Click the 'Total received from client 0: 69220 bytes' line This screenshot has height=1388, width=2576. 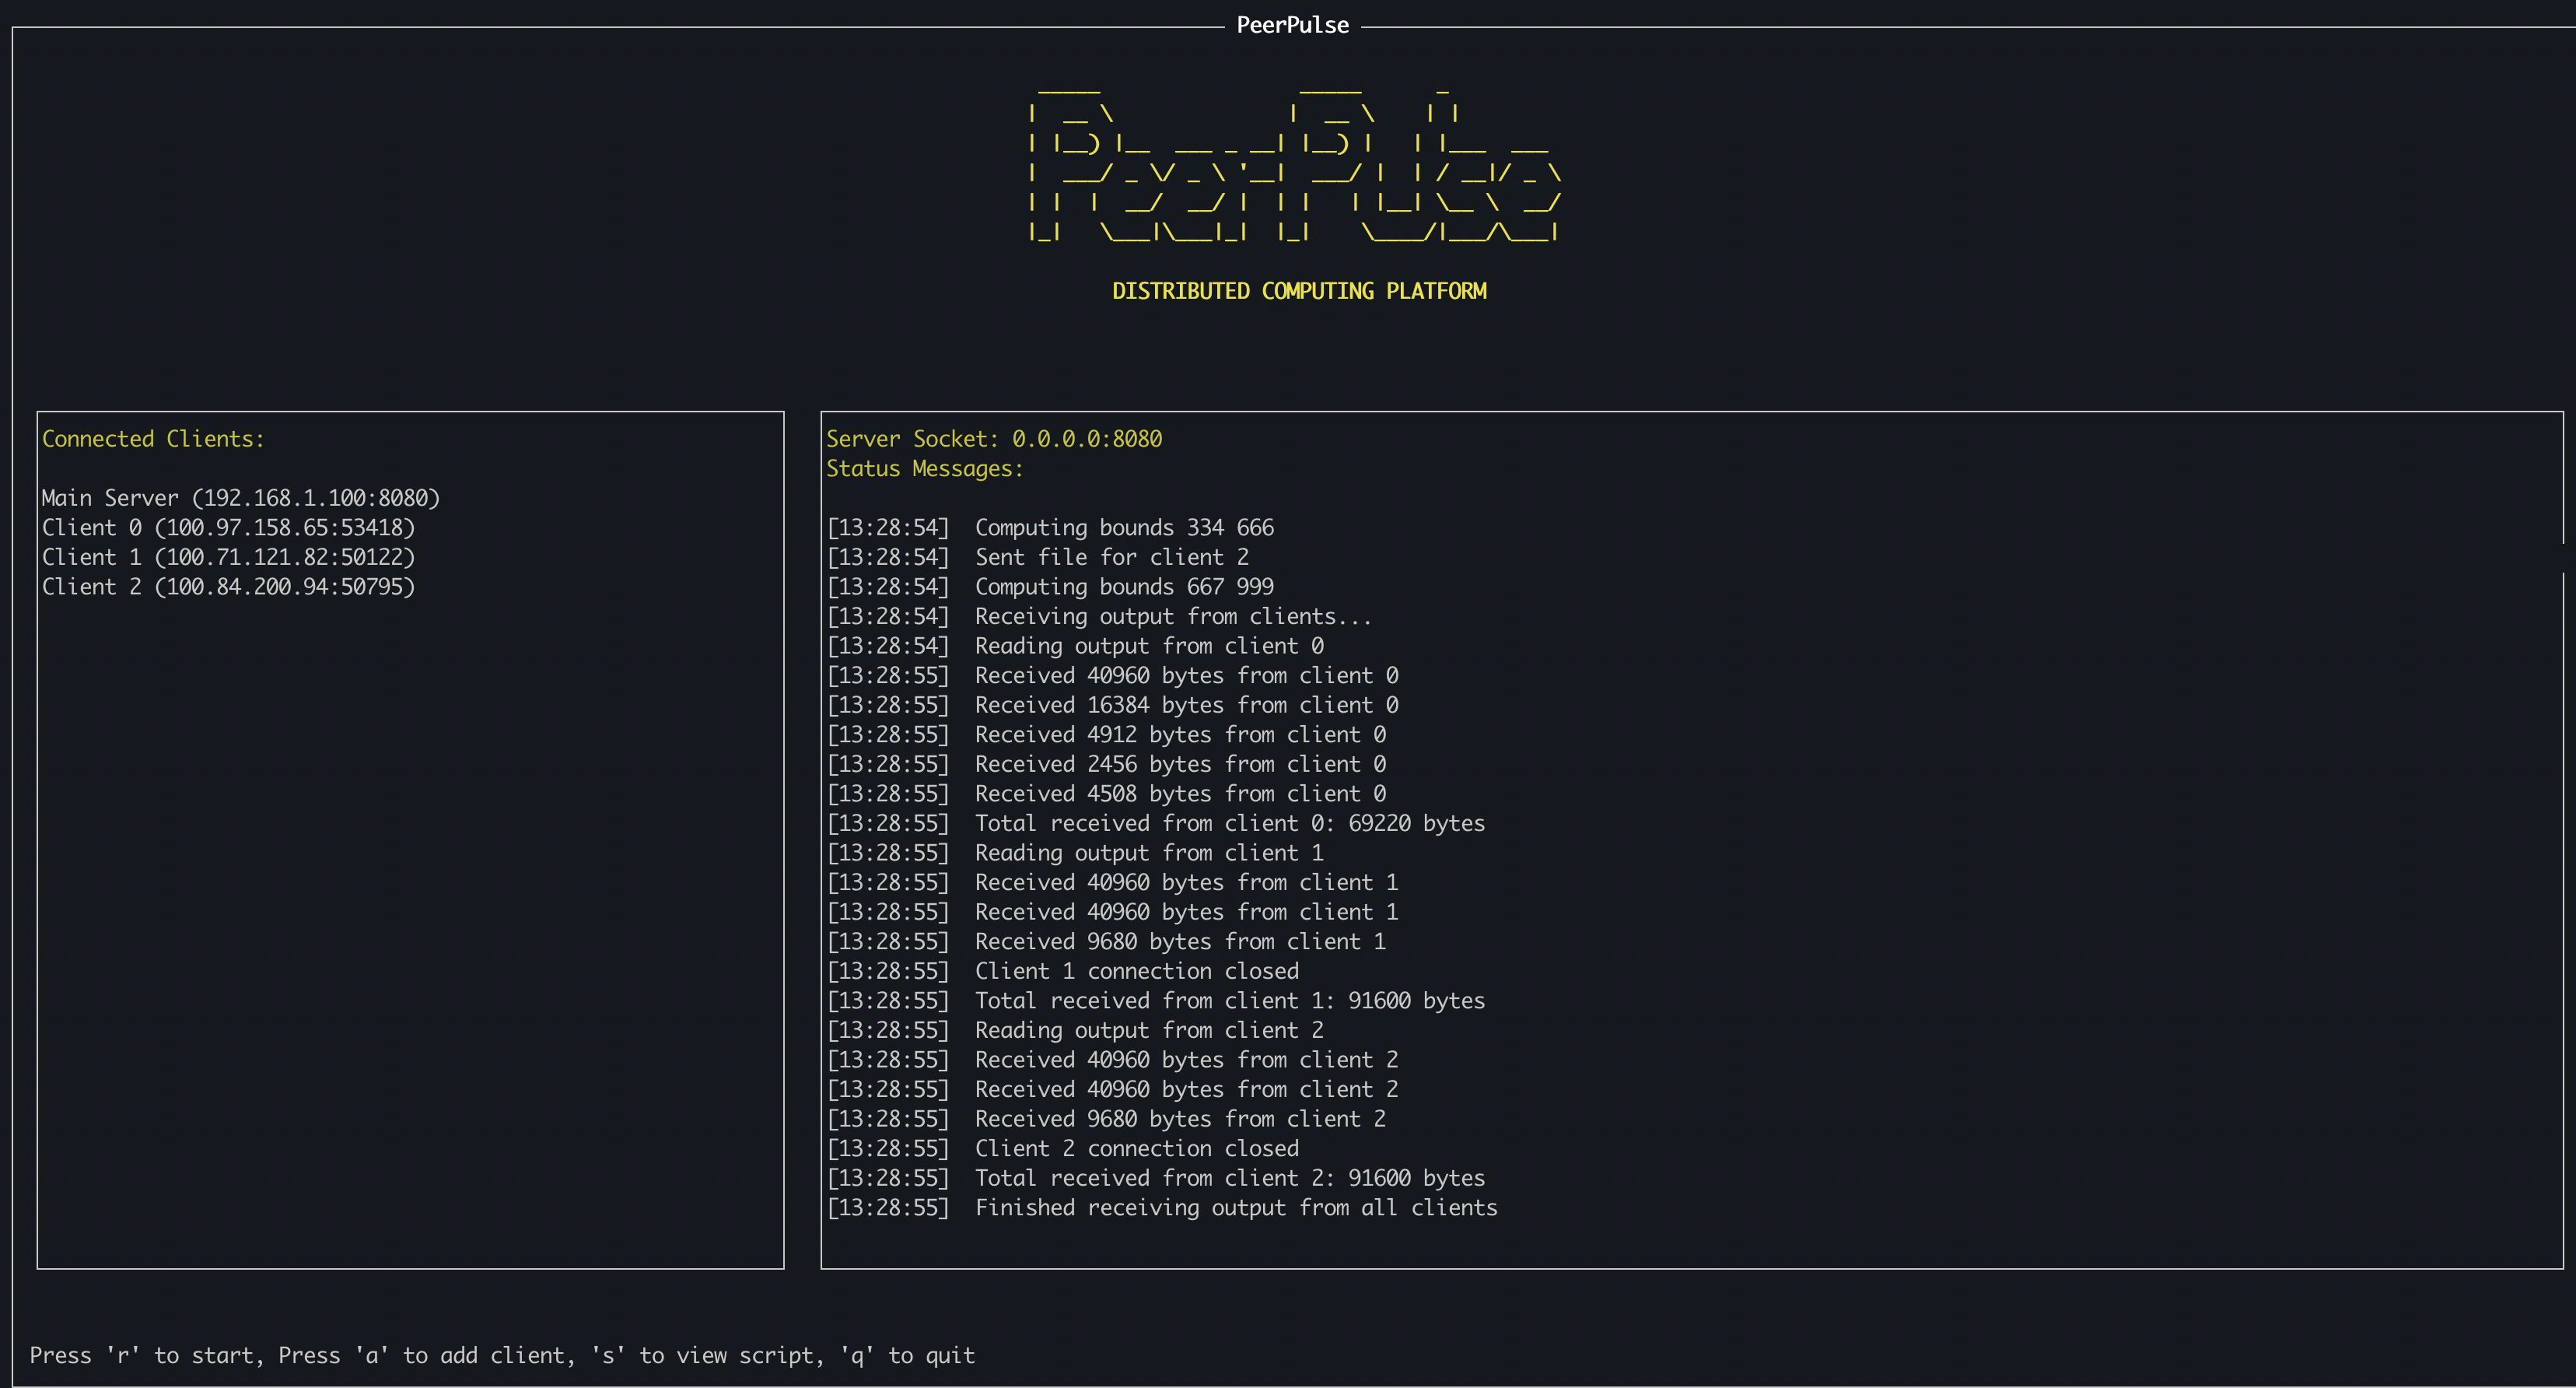point(1229,823)
